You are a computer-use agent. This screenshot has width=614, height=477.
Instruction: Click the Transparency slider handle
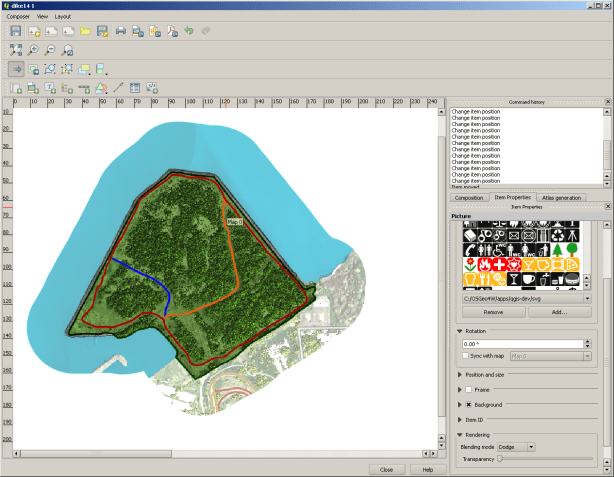[x=500, y=459]
